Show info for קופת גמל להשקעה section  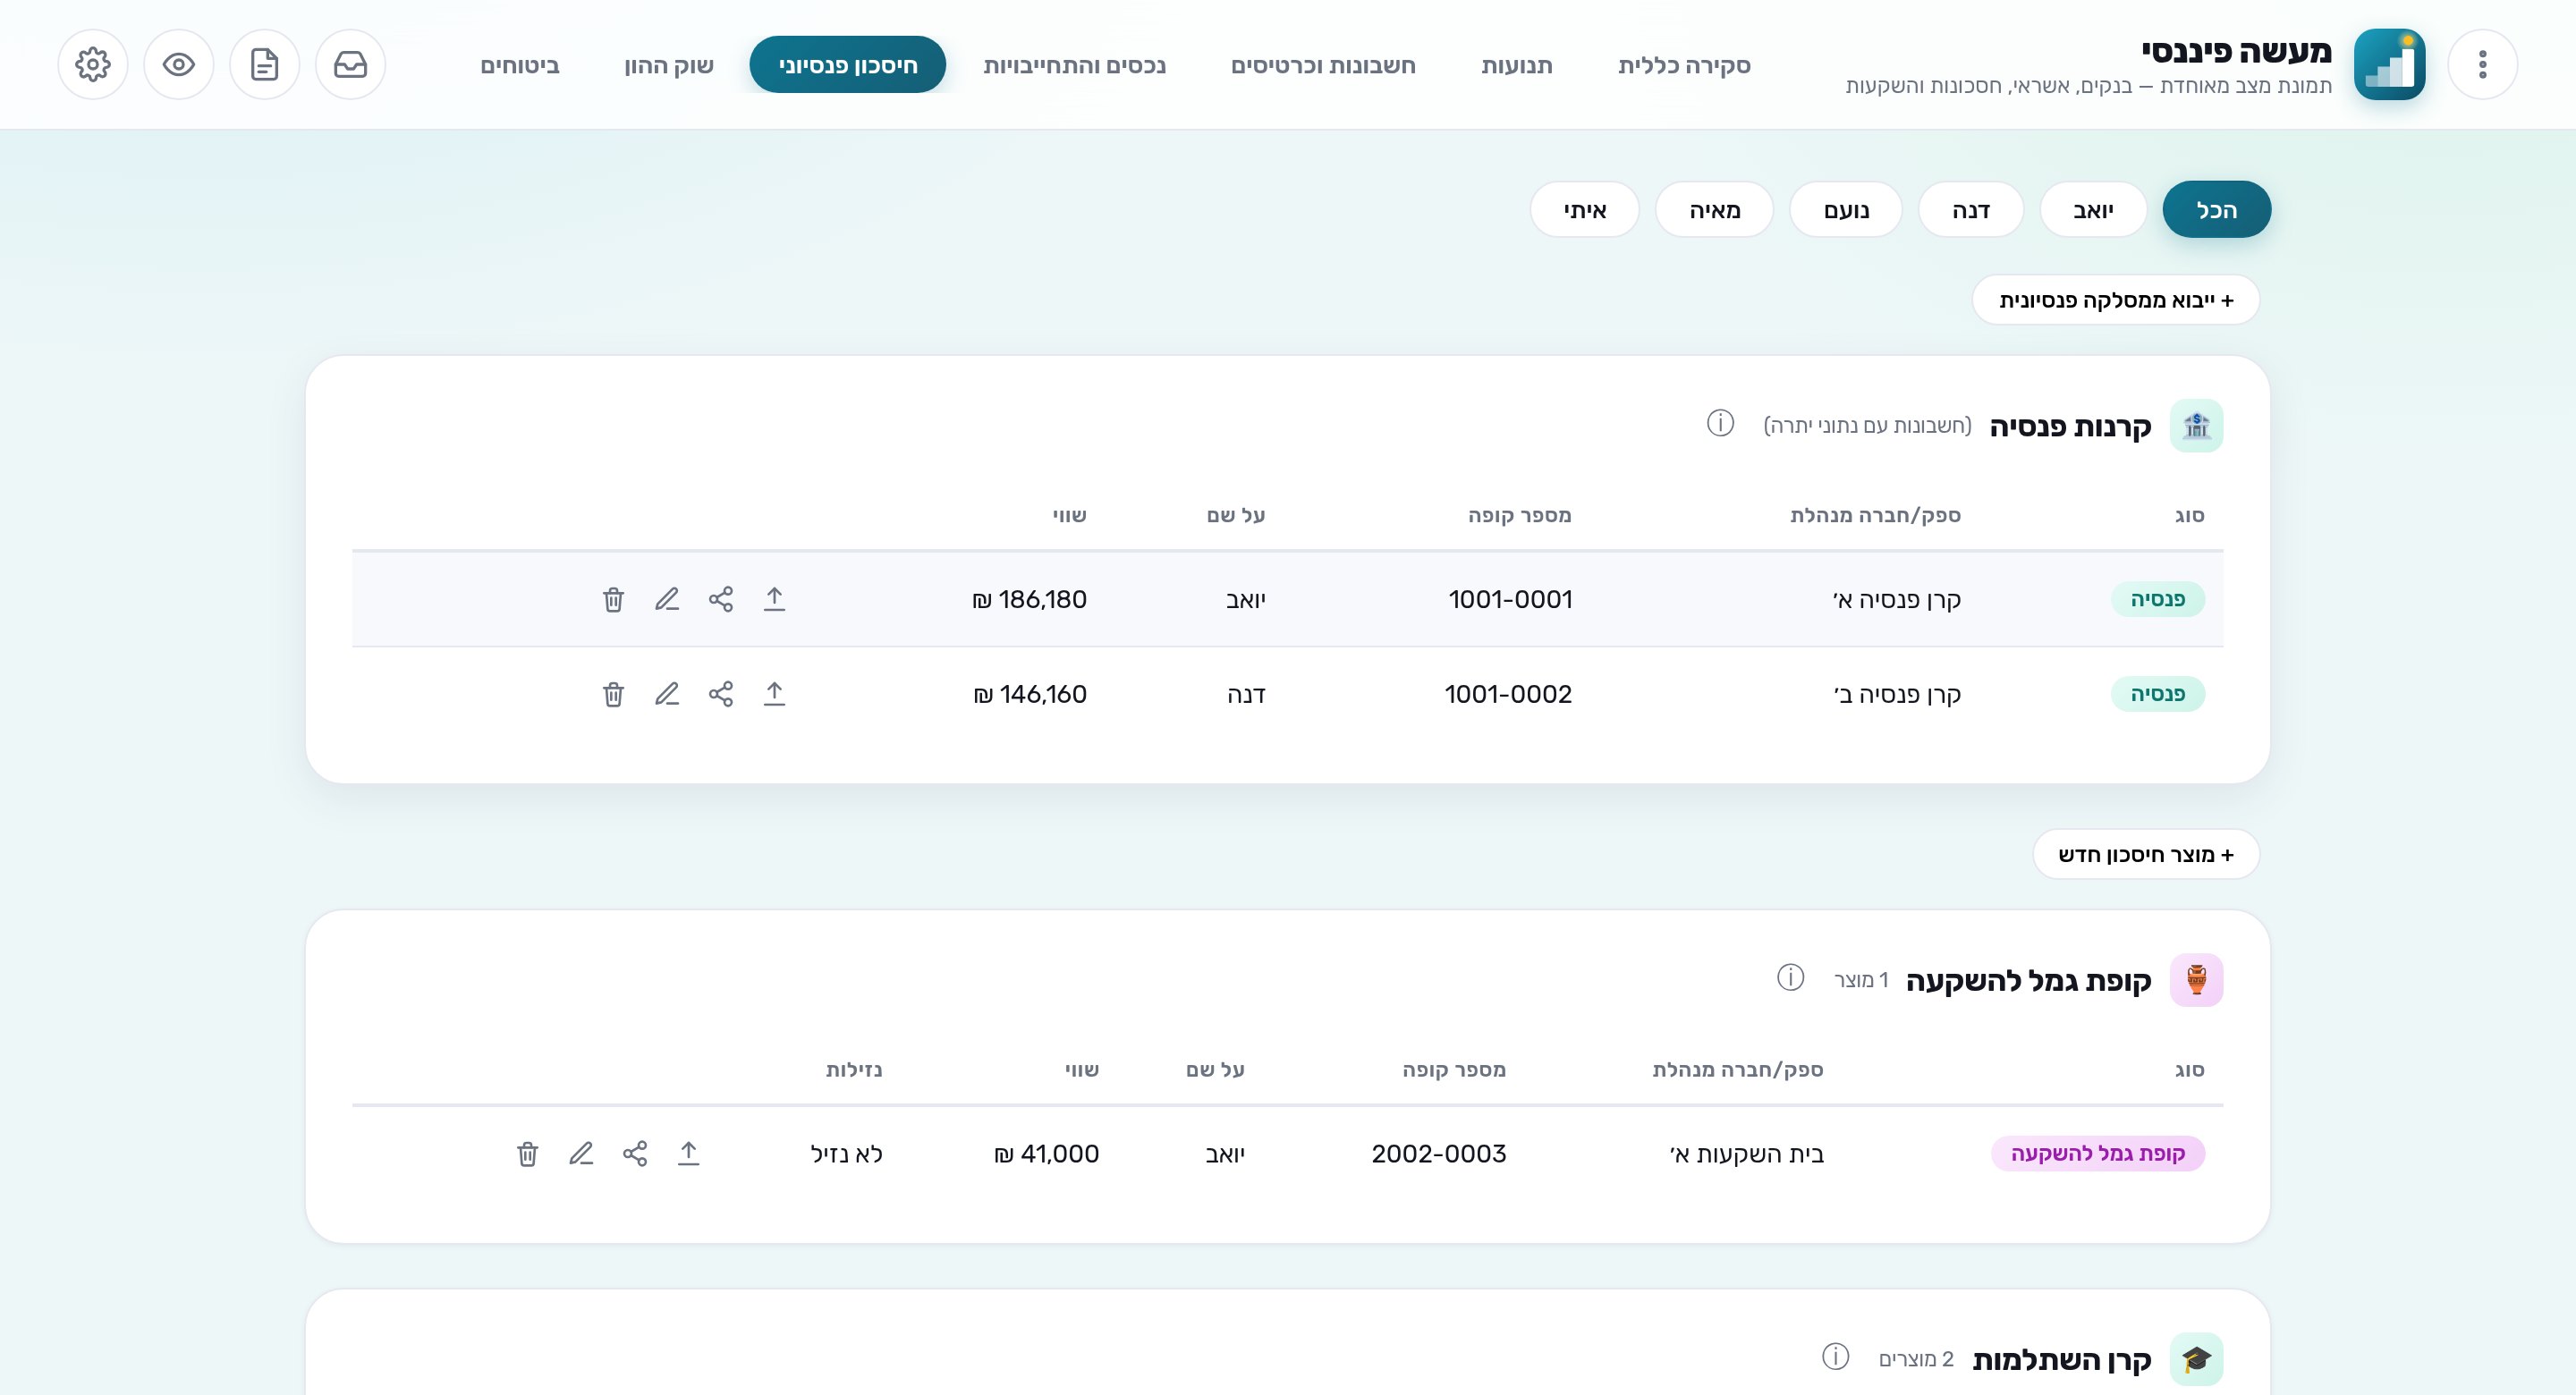click(x=1790, y=978)
